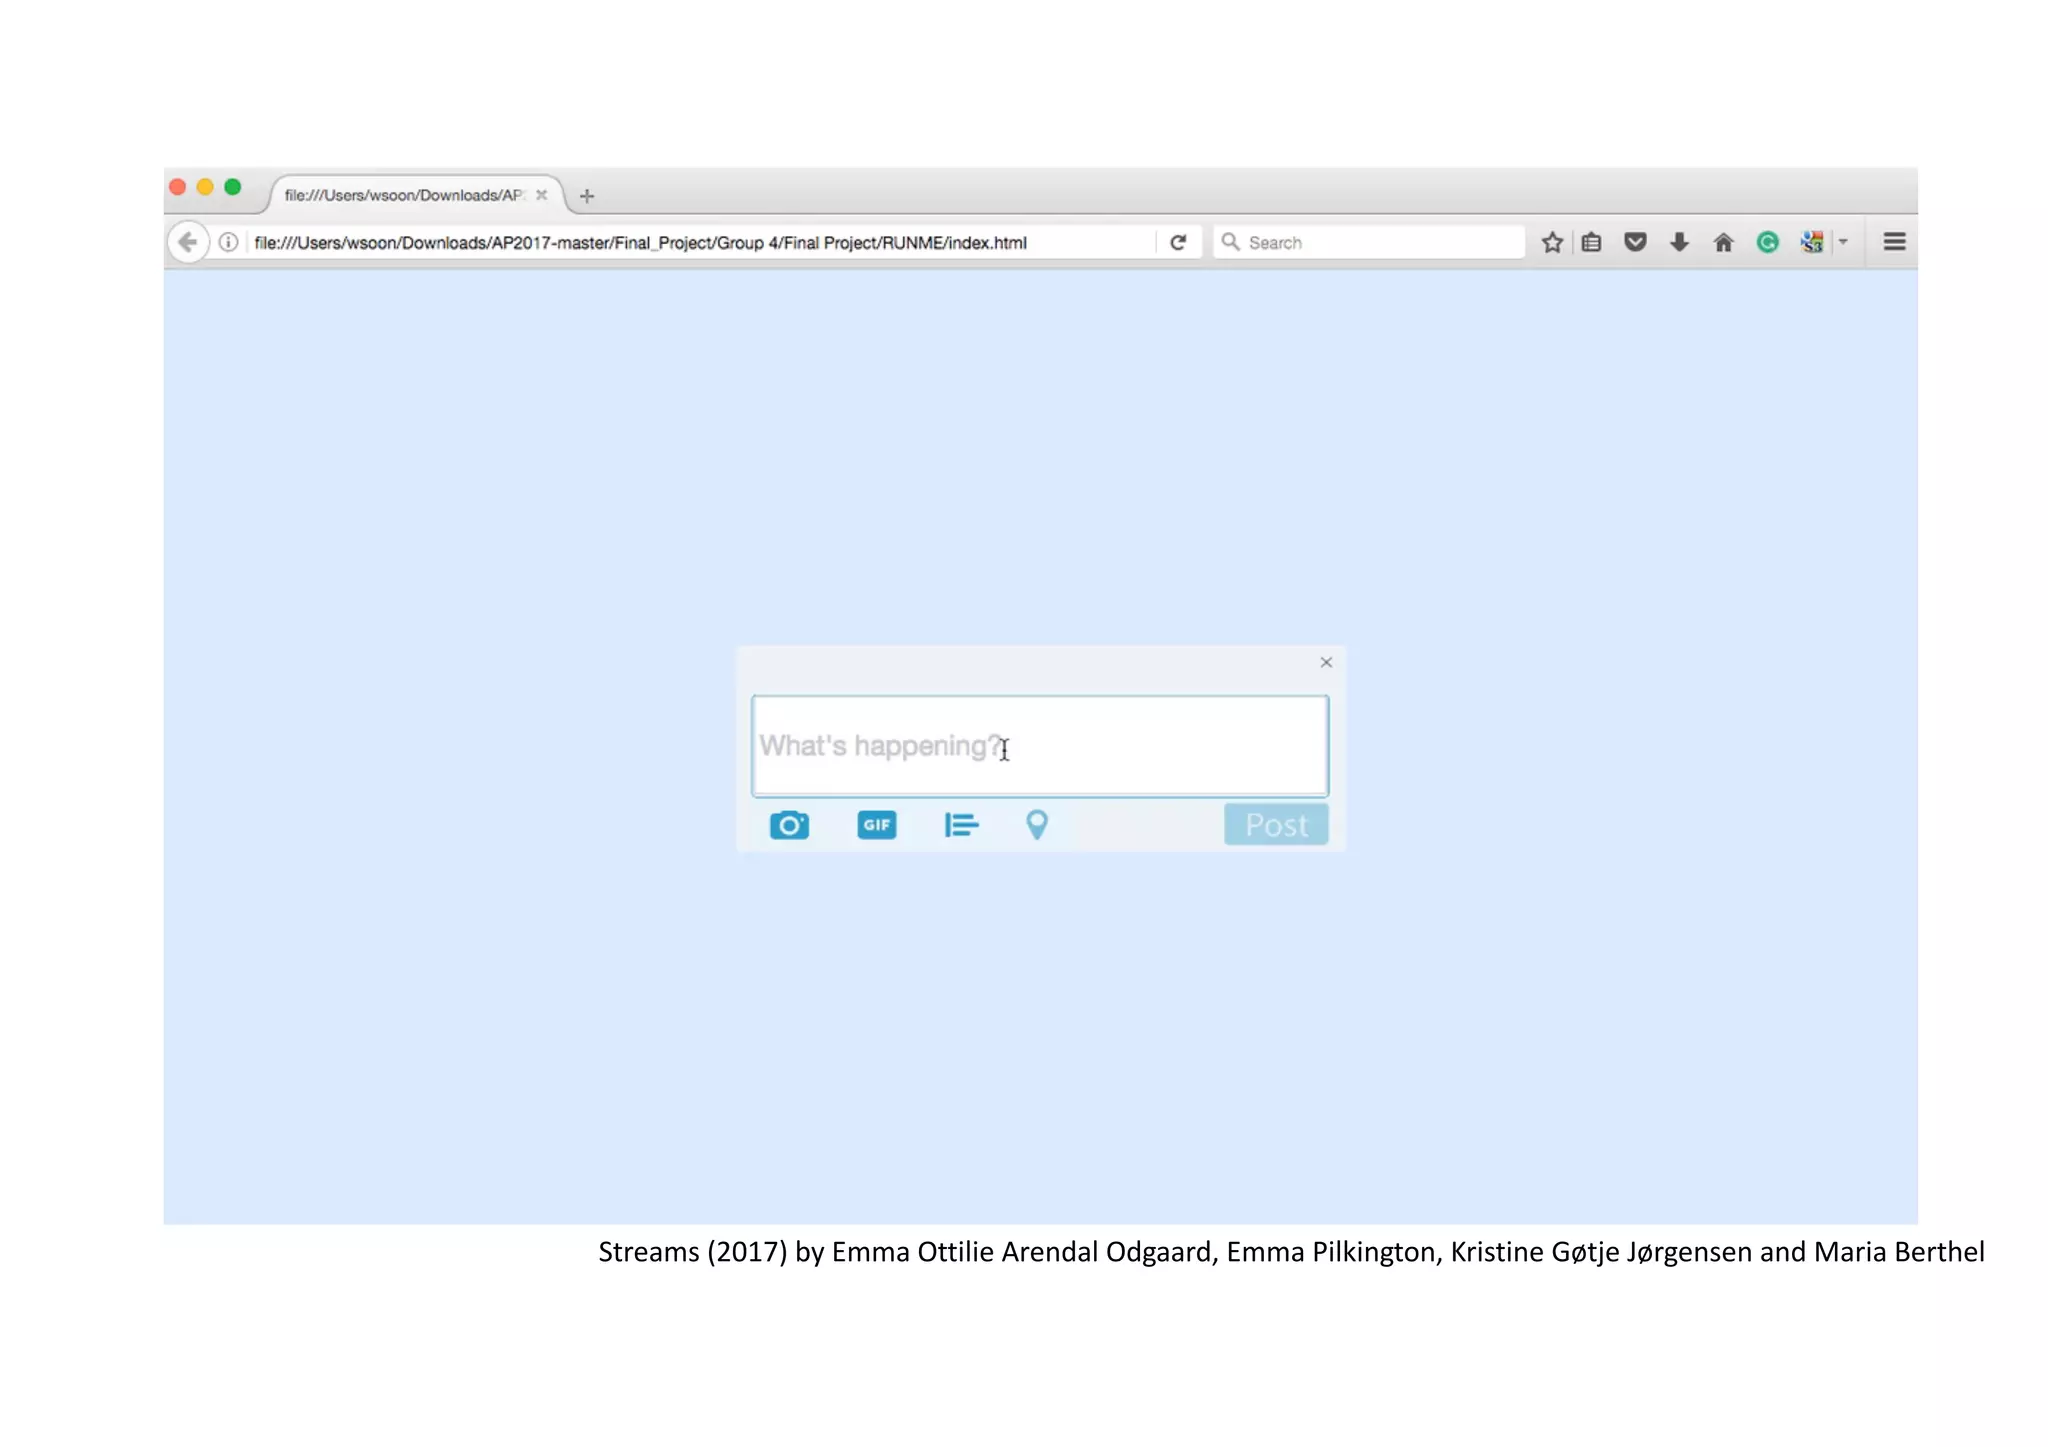Click the poll list icon
The image size is (2048, 1447).
coord(960,825)
